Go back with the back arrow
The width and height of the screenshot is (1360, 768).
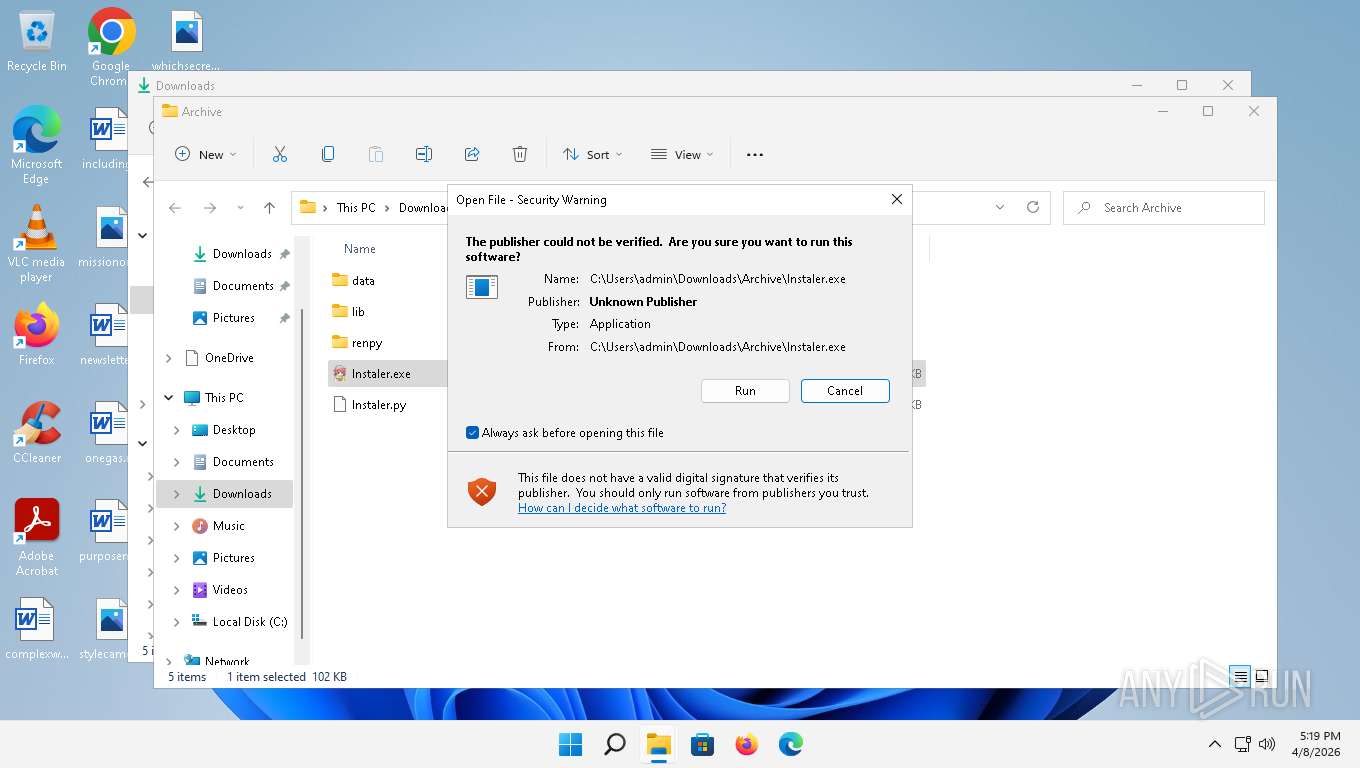[175, 208]
